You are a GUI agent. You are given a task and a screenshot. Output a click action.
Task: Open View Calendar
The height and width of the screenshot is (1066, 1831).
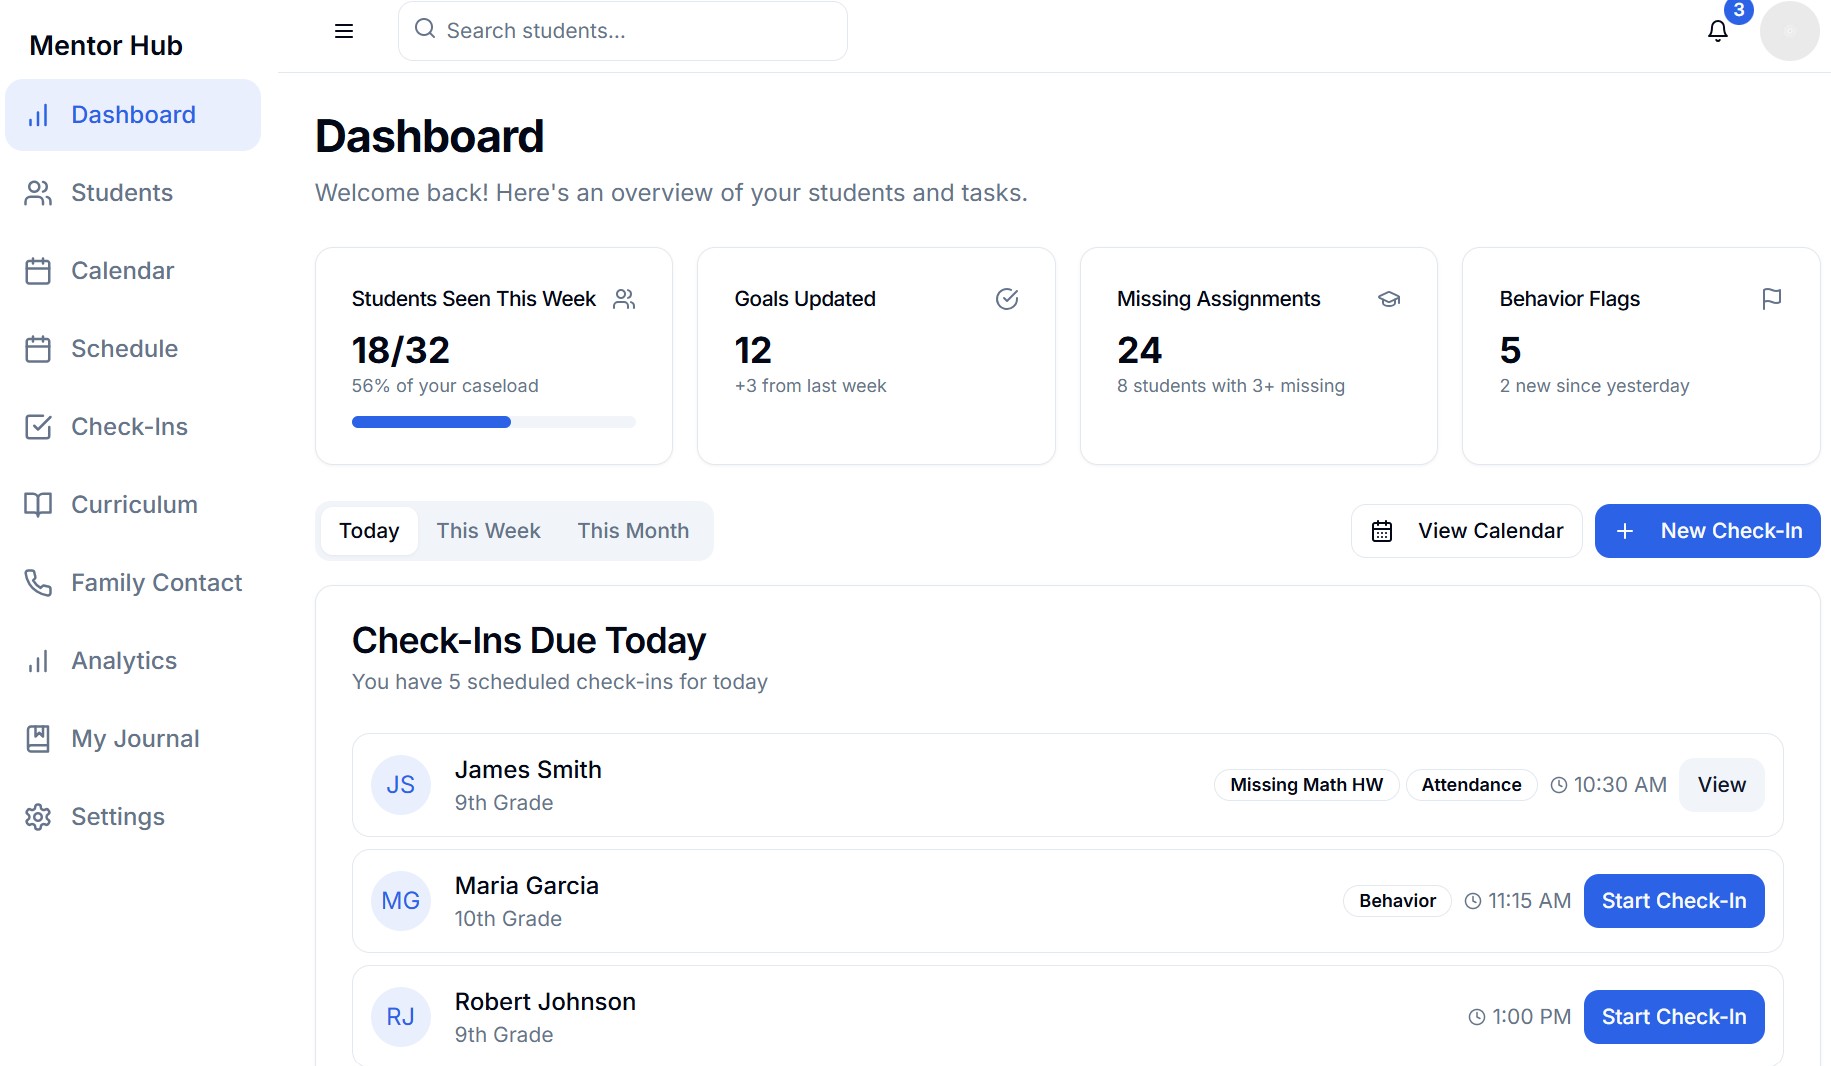click(x=1466, y=531)
